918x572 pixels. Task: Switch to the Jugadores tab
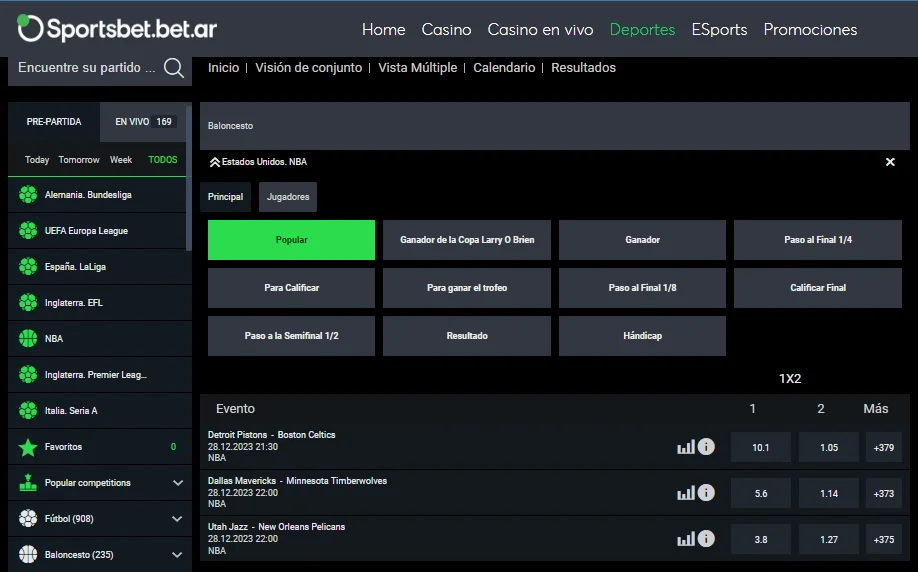(x=288, y=197)
